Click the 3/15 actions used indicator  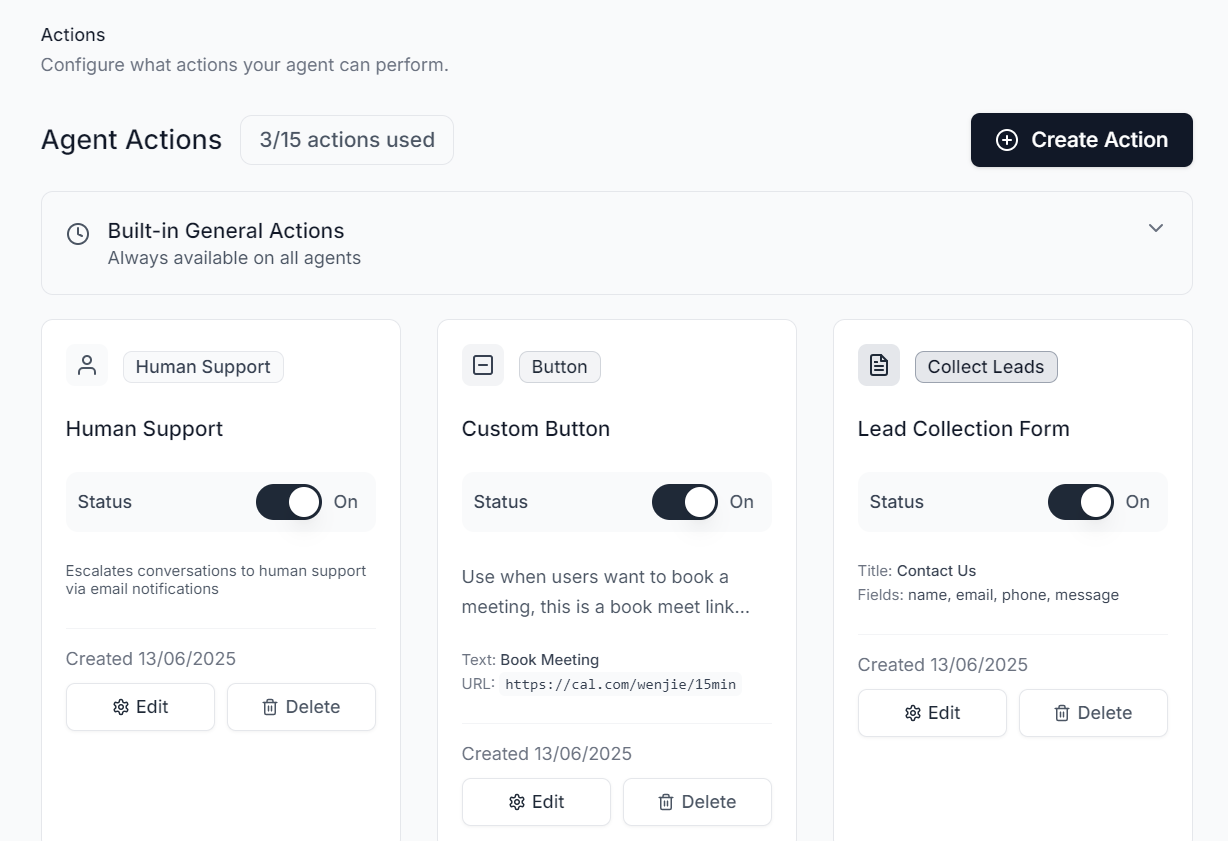coord(346,140)
